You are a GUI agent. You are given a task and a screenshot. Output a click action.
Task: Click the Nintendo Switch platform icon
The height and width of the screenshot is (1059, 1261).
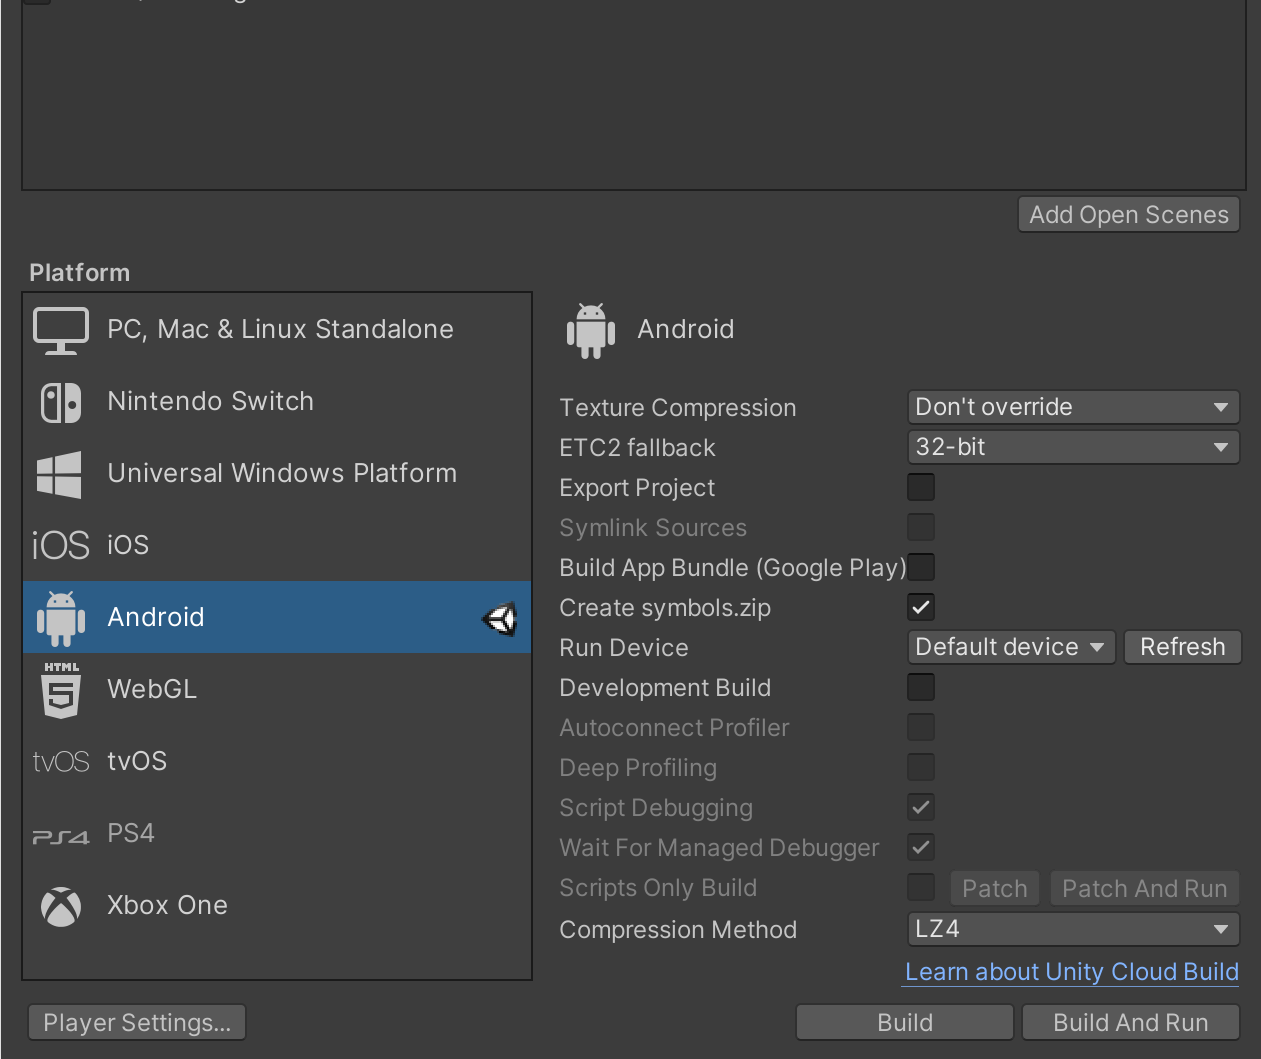tap(61, 402)
